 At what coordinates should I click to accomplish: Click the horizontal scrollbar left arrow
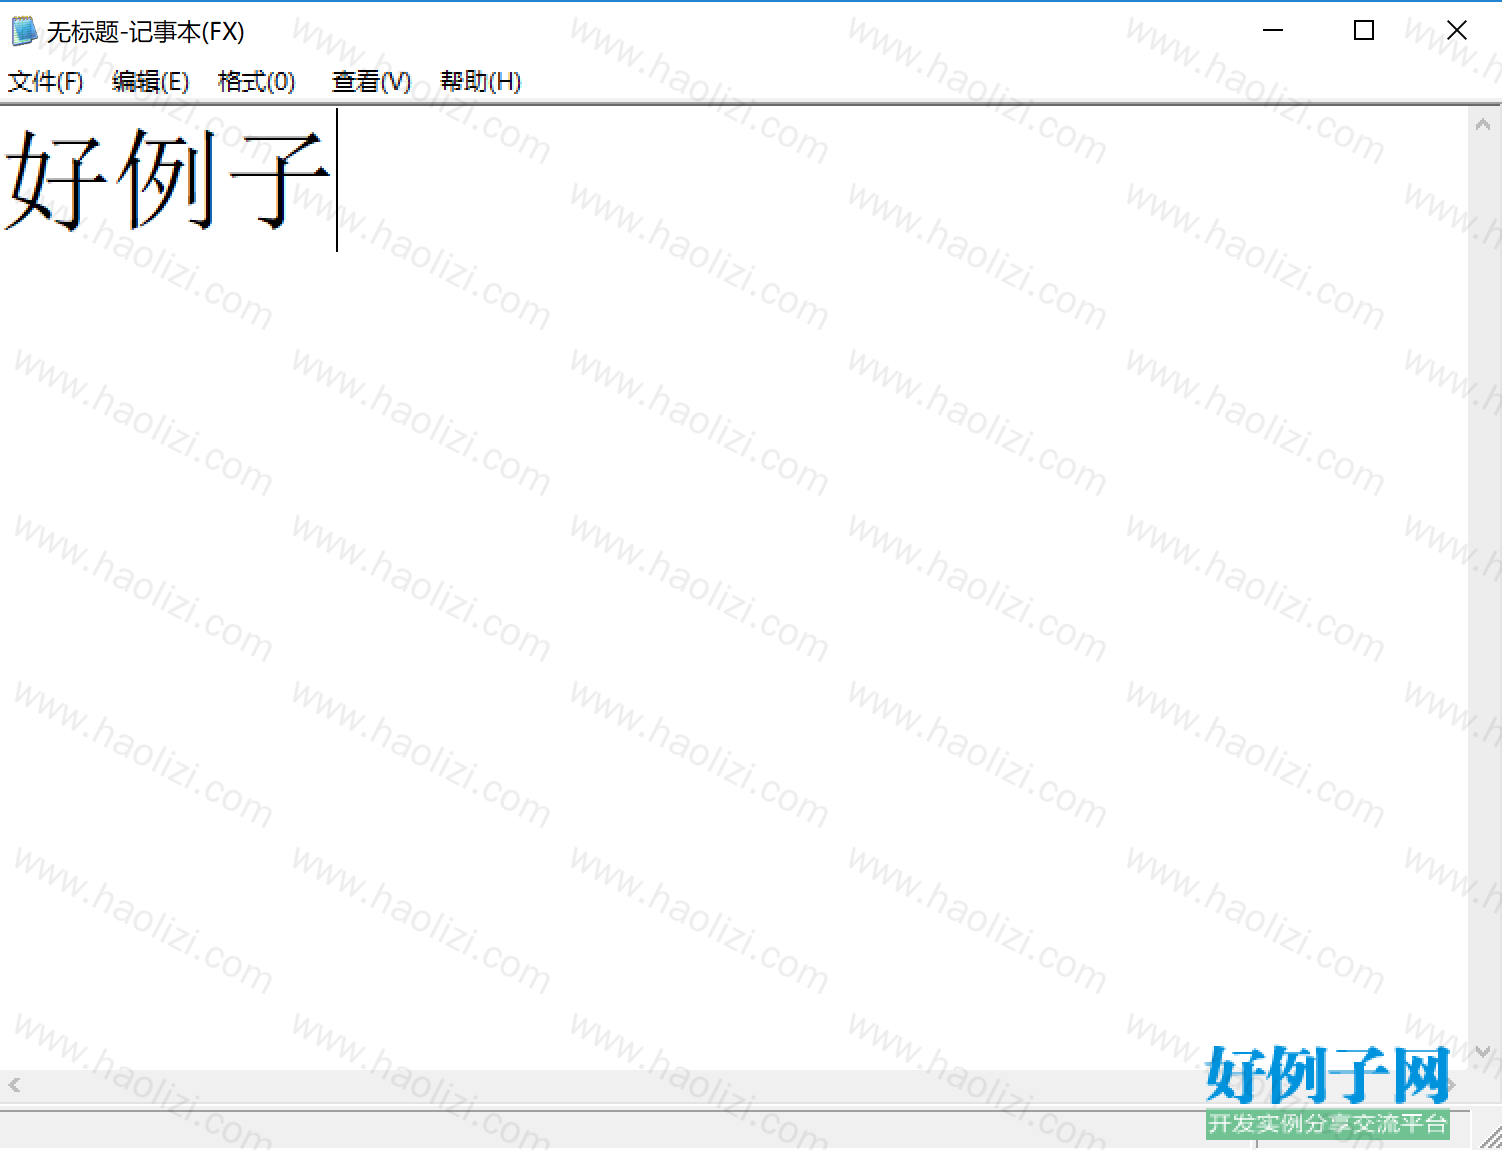pos(14,1085)
